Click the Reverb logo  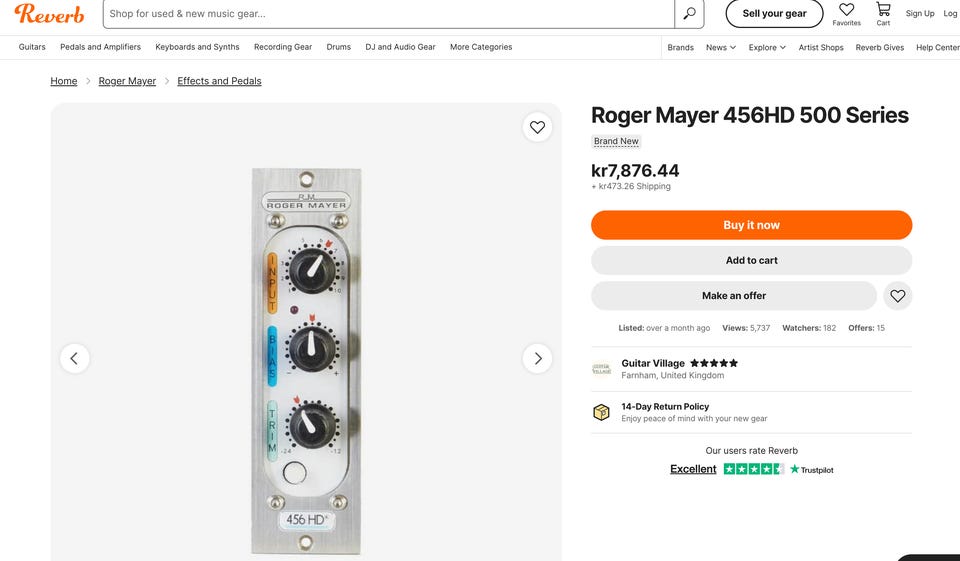(49, 14)
